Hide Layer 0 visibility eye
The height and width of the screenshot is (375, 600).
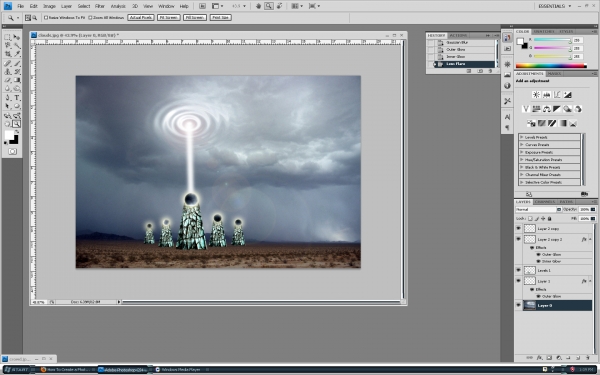click(518, 305)
